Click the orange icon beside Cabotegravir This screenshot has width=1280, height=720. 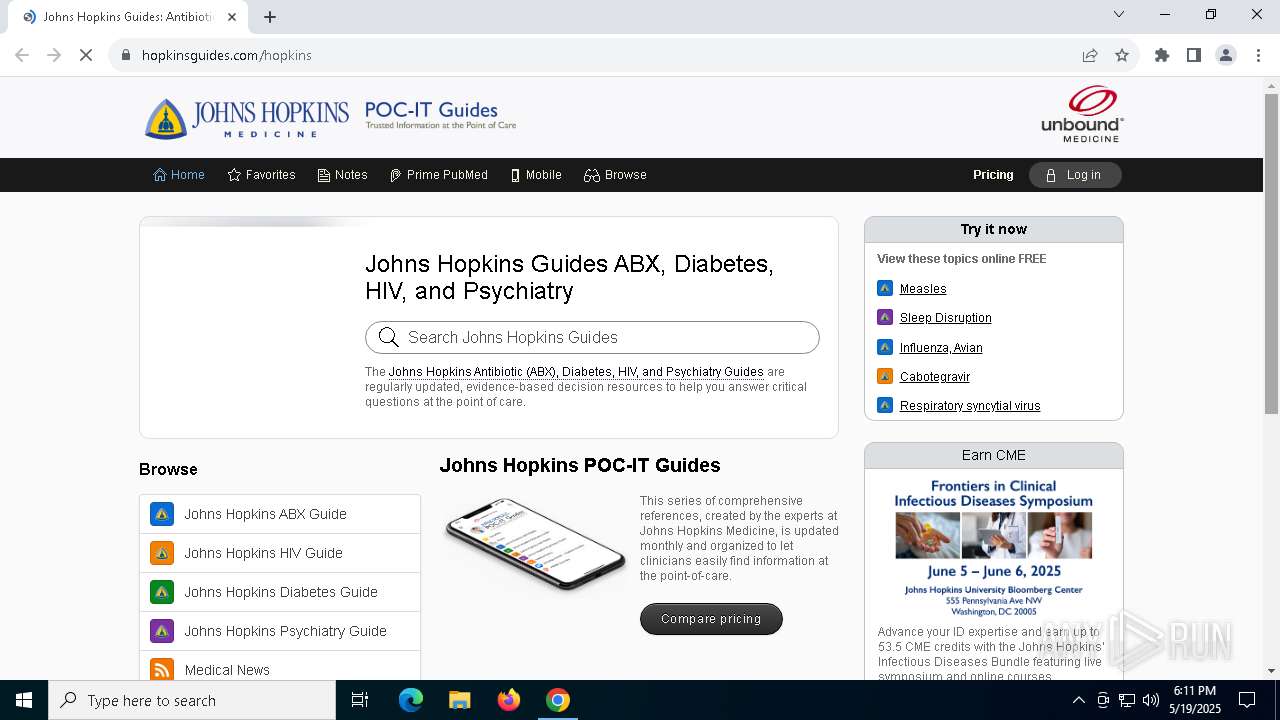tap(885, 376)
